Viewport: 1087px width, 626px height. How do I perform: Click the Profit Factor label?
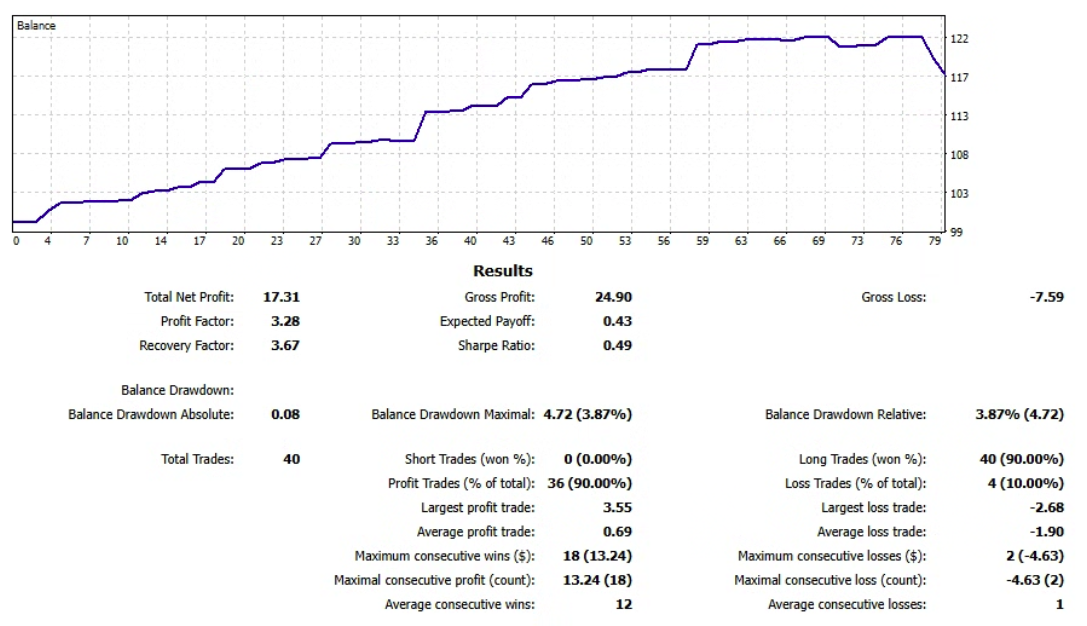197,322
